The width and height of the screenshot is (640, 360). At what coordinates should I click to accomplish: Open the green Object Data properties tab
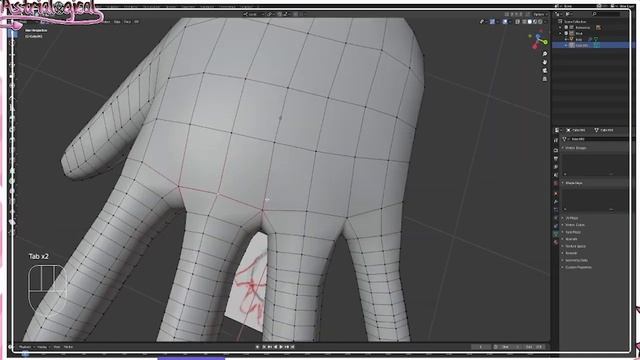tap(556, 234)
